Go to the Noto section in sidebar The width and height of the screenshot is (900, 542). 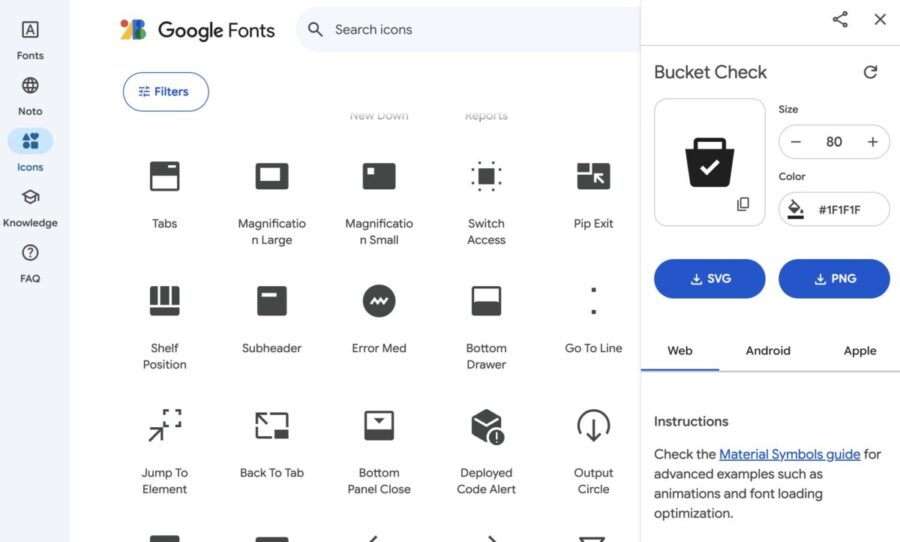click(x=30, y=96)
